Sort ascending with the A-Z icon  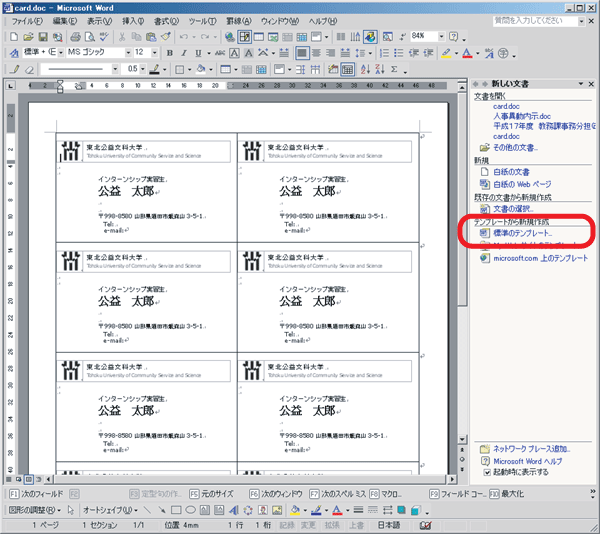[x=365, y=69]
